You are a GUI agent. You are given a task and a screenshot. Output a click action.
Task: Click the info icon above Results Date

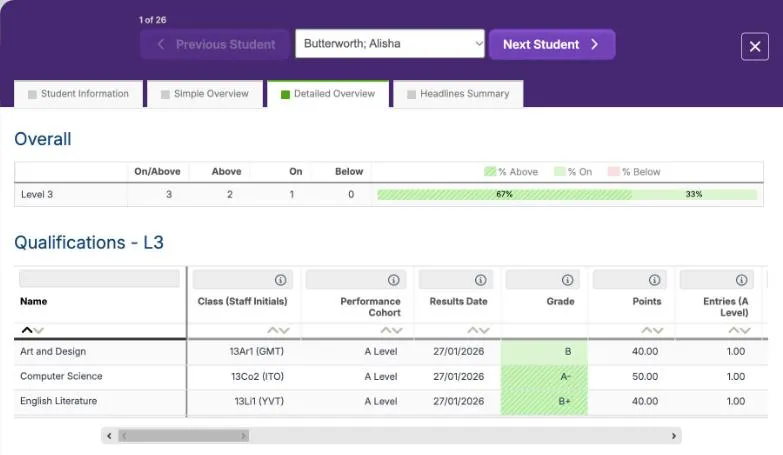tap(480, 280)
